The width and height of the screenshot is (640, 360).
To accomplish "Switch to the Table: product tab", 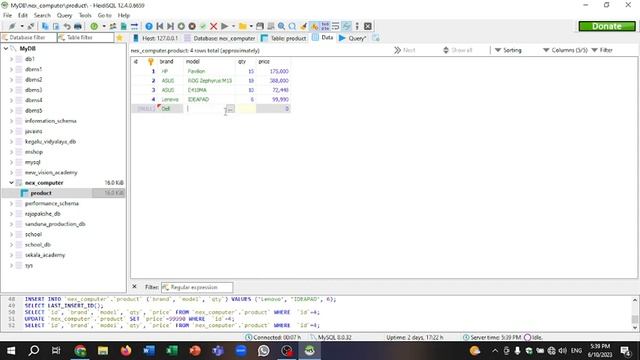I will (x=284, y=38).
